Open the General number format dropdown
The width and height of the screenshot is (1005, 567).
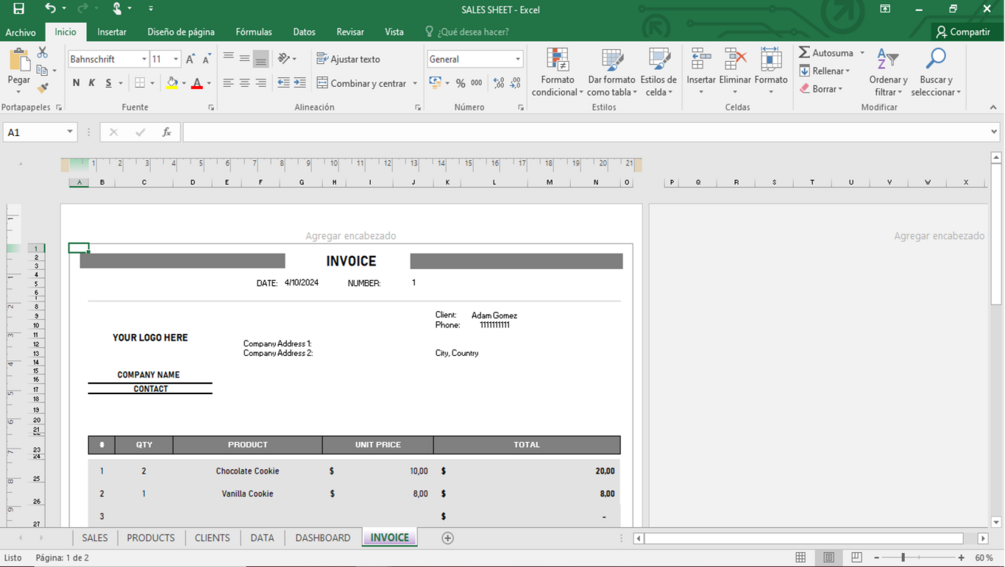[x=518, y=59]
